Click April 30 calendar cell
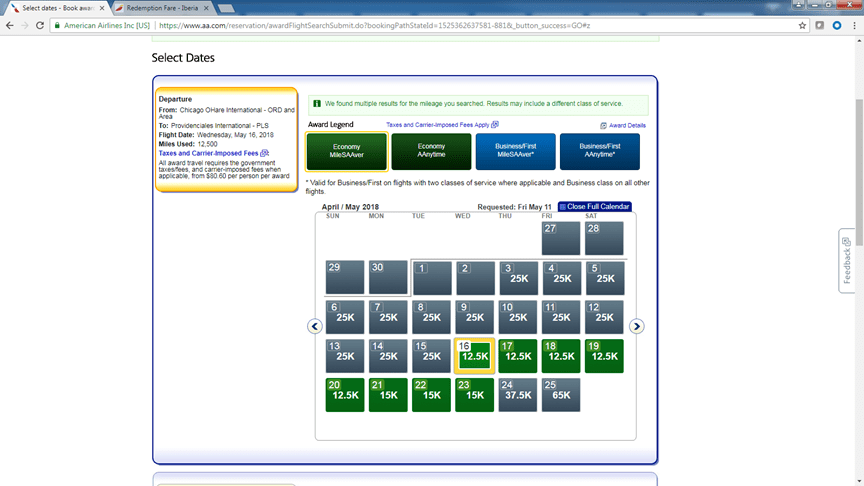 [388, 277]
